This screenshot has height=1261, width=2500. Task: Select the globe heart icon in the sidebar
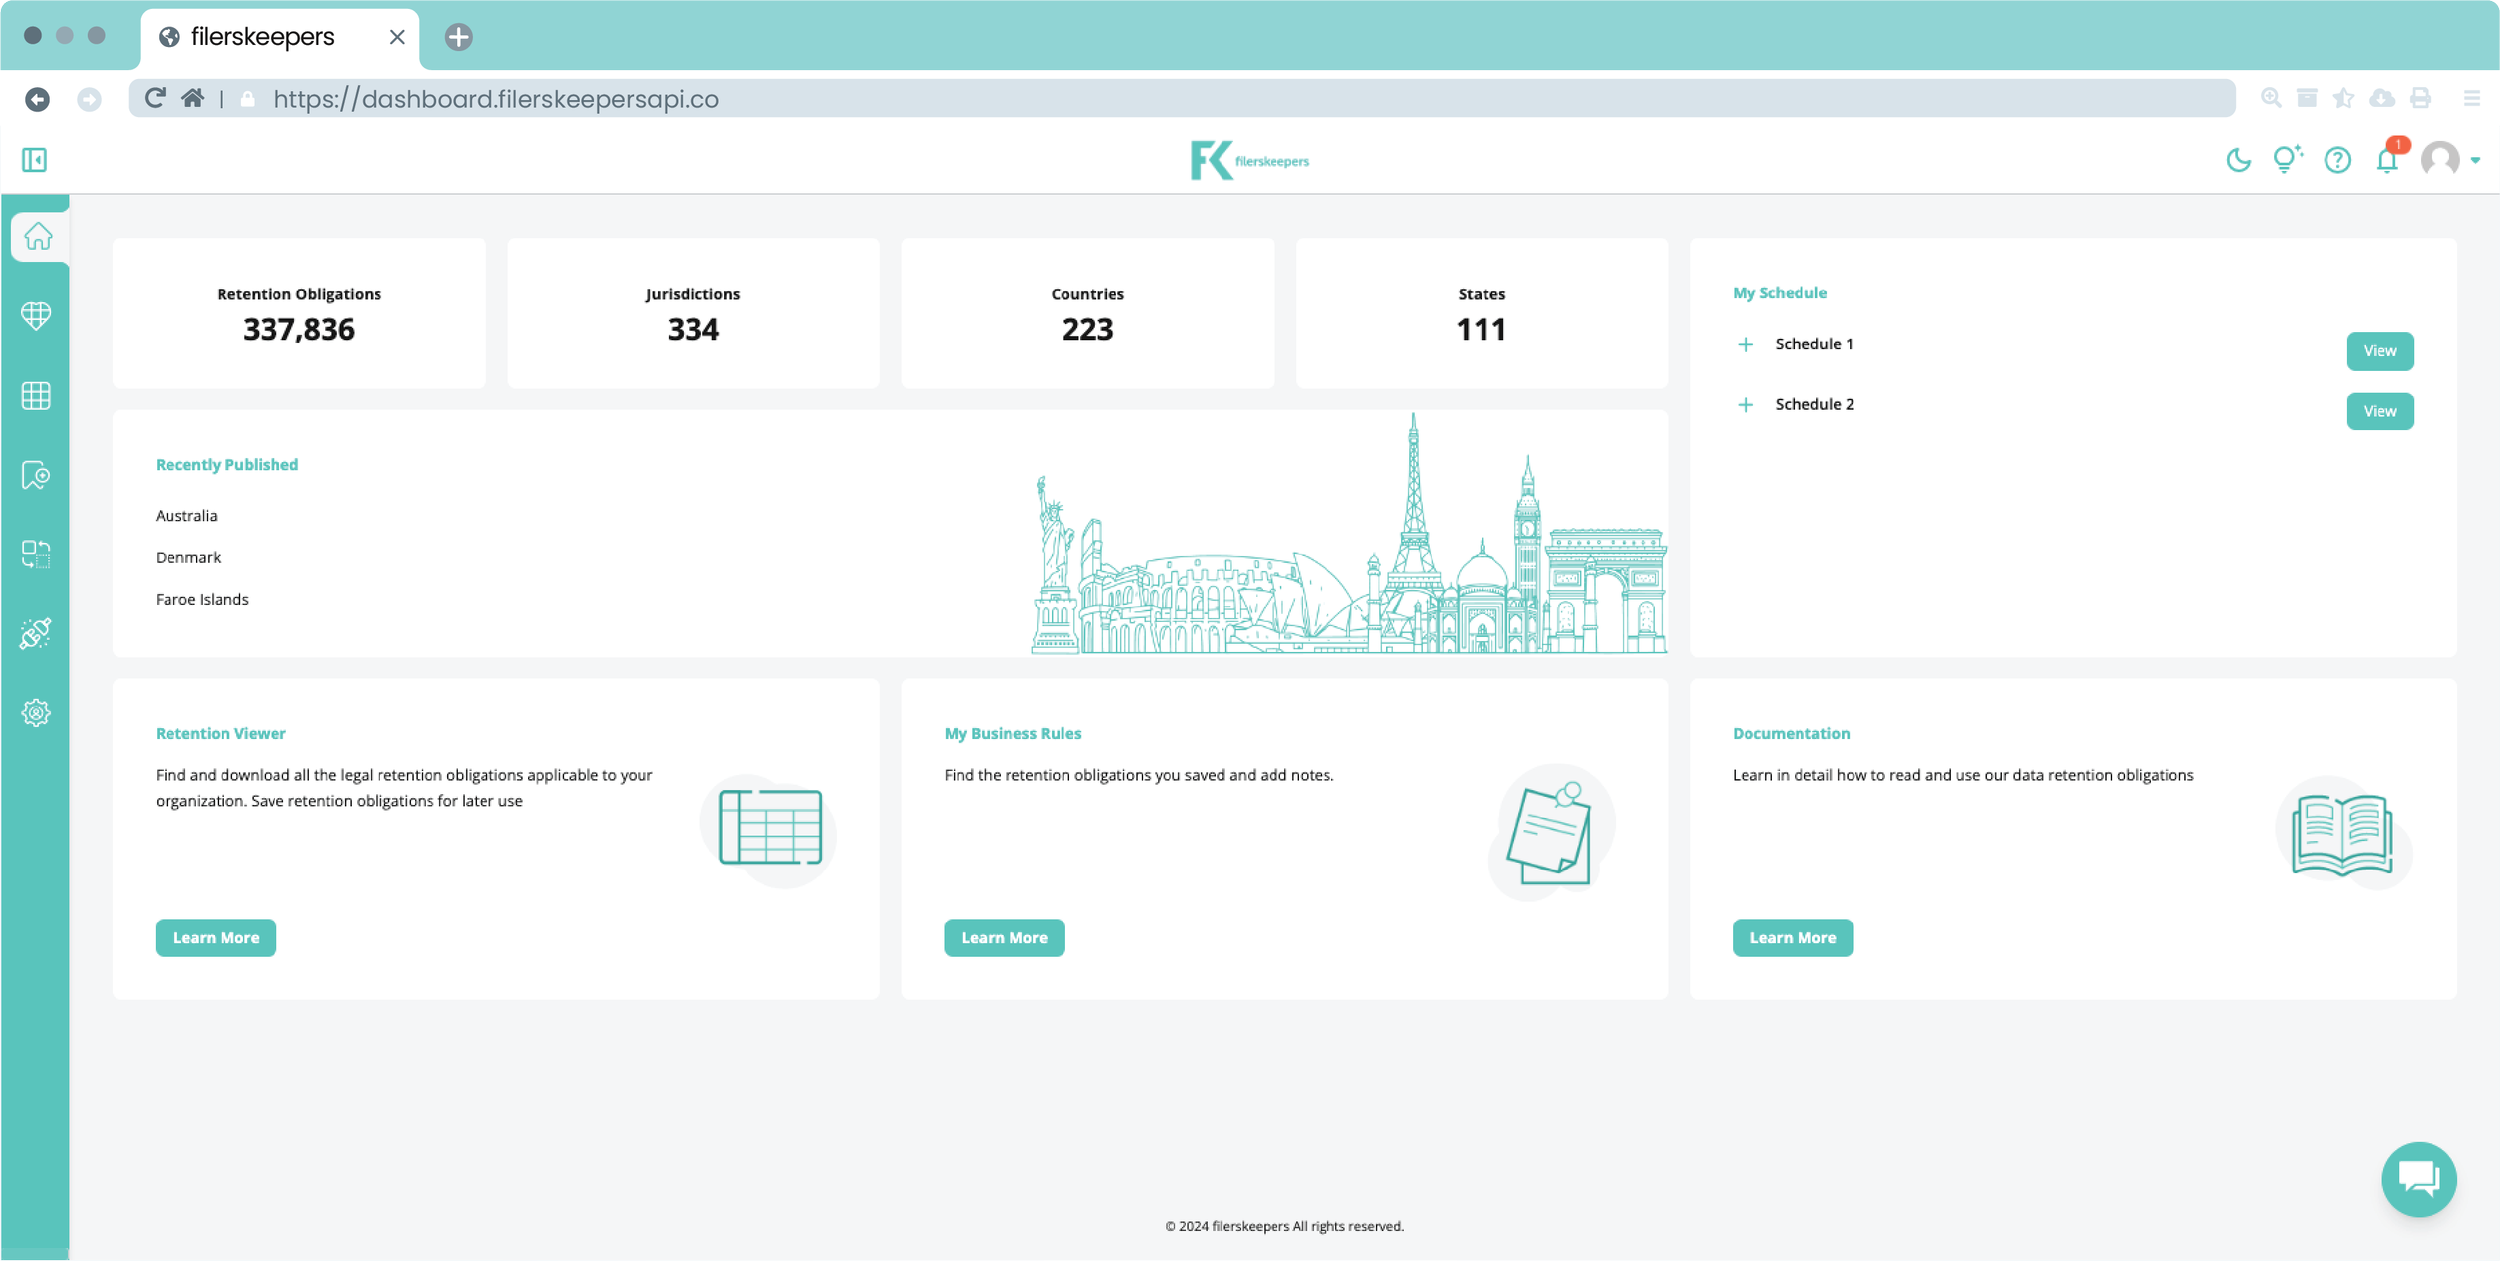pyautogui.click(x=36, y=315)
